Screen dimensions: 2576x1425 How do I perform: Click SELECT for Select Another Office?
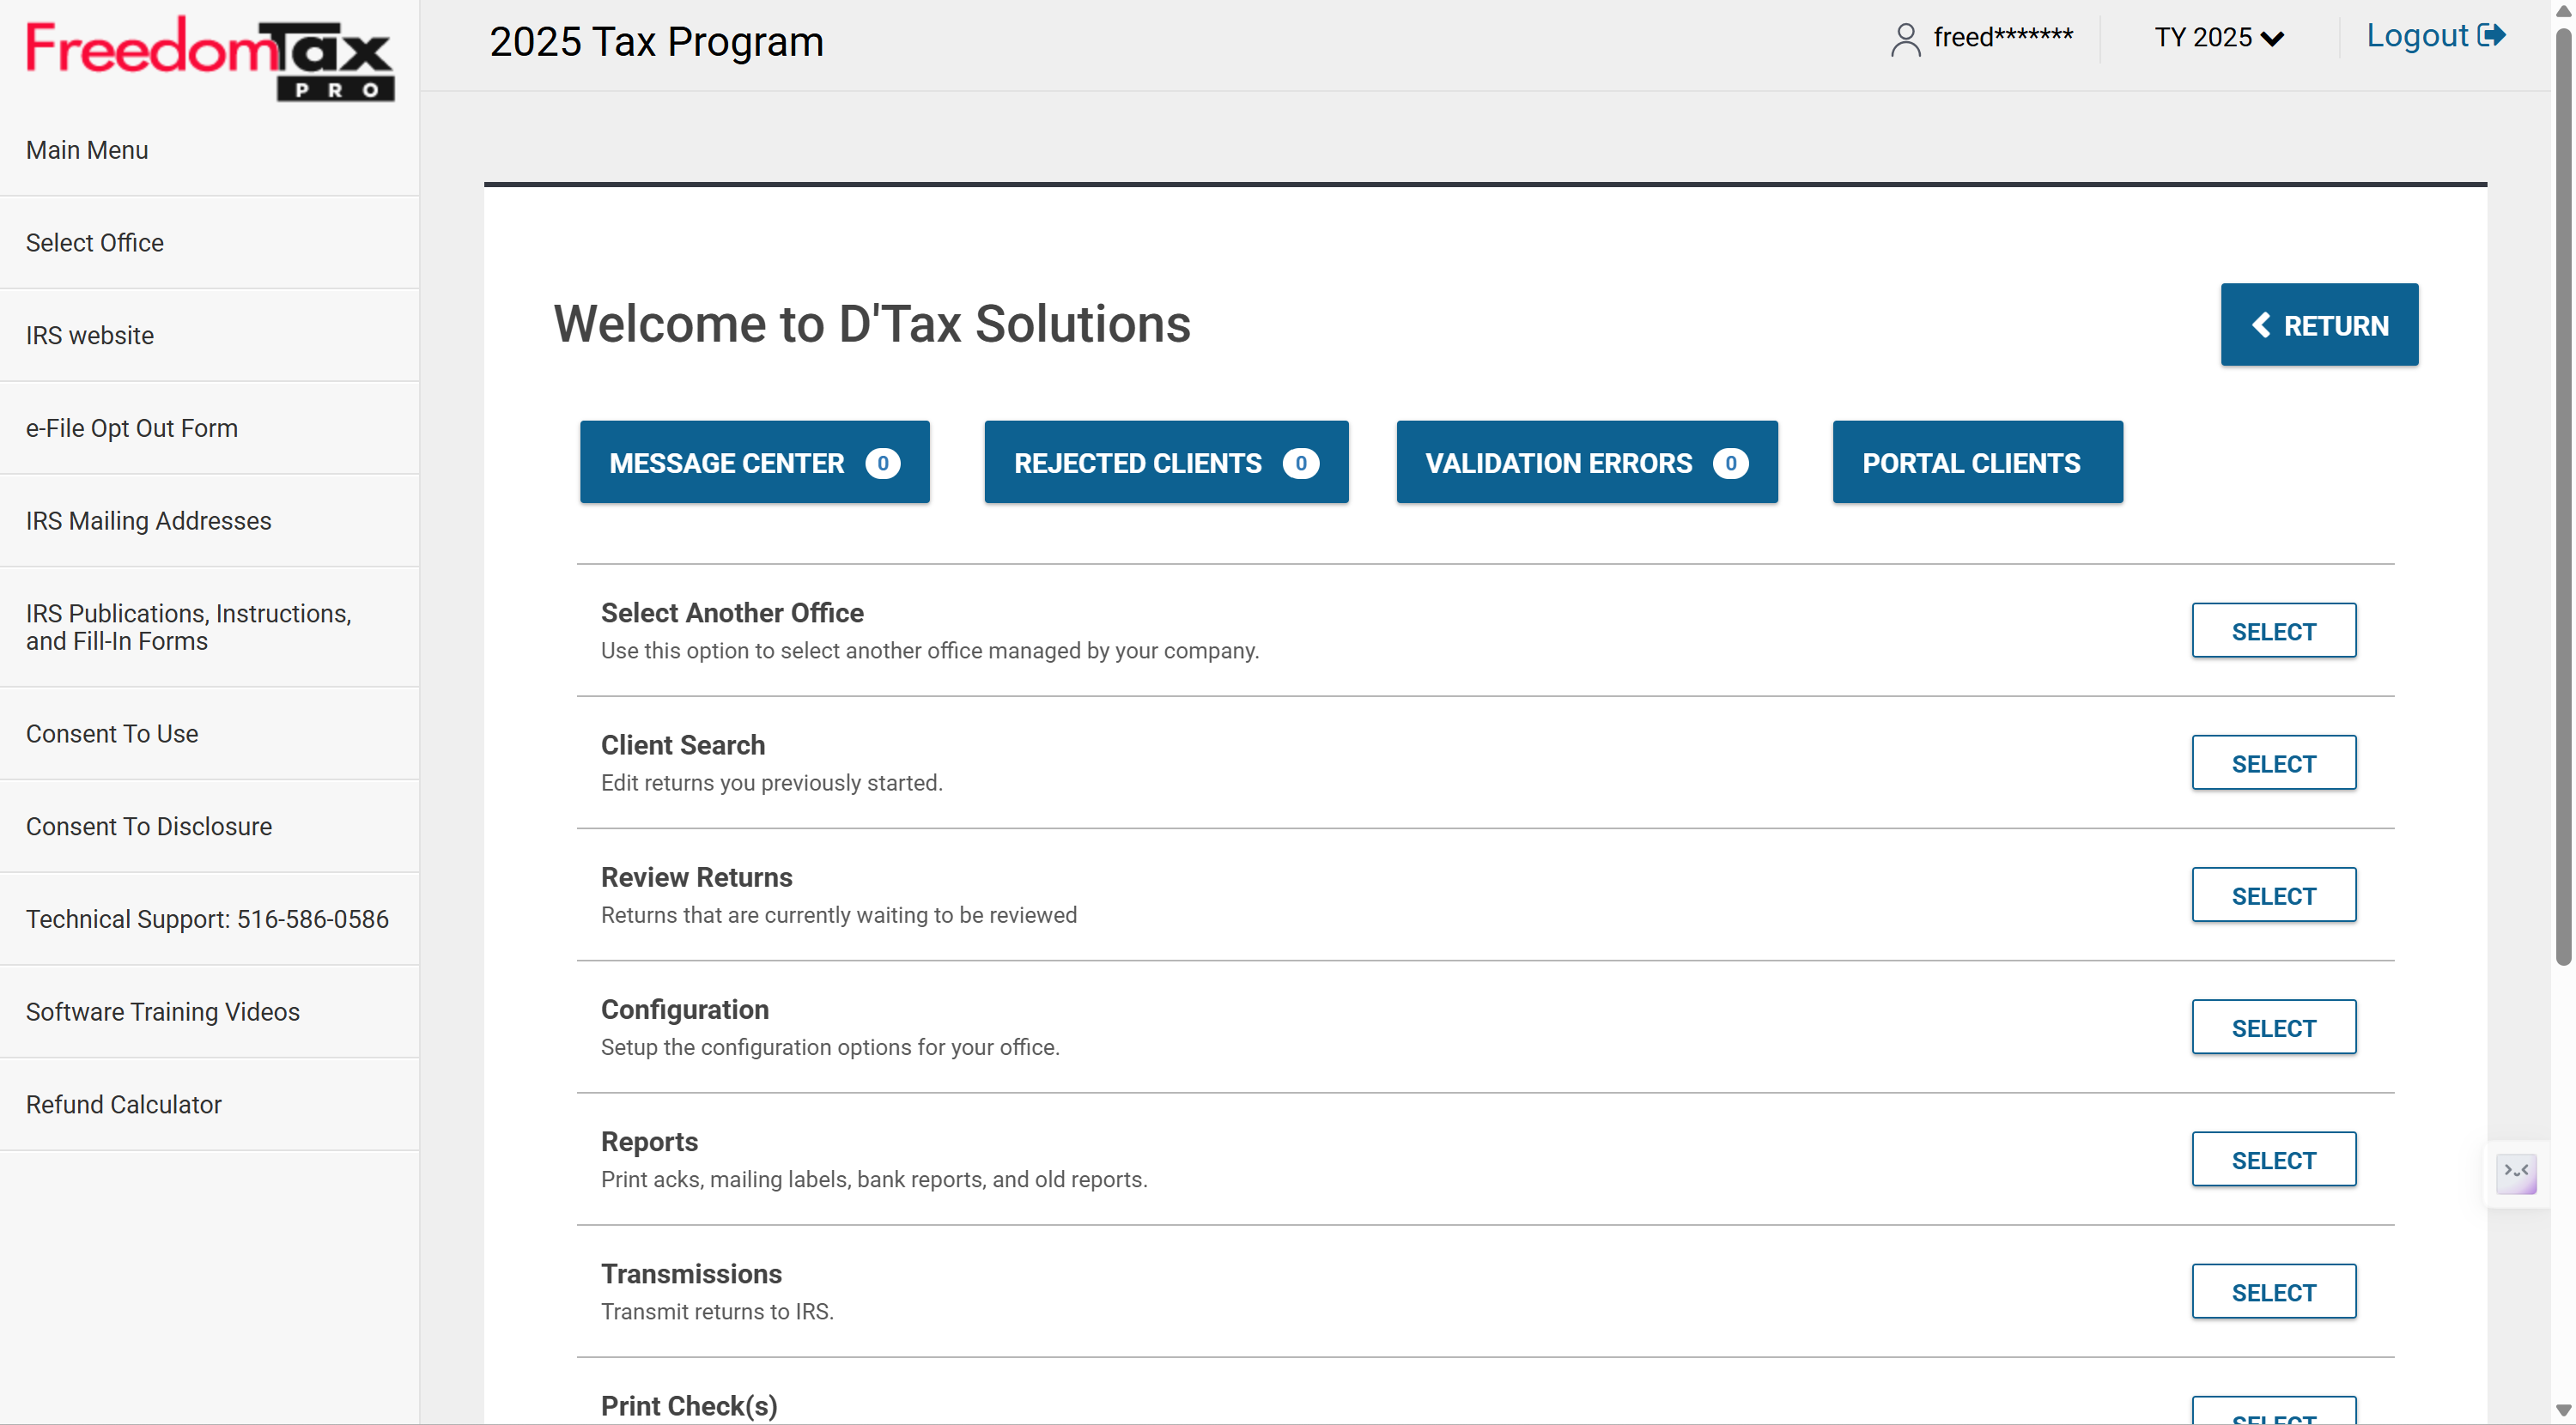2274,631
